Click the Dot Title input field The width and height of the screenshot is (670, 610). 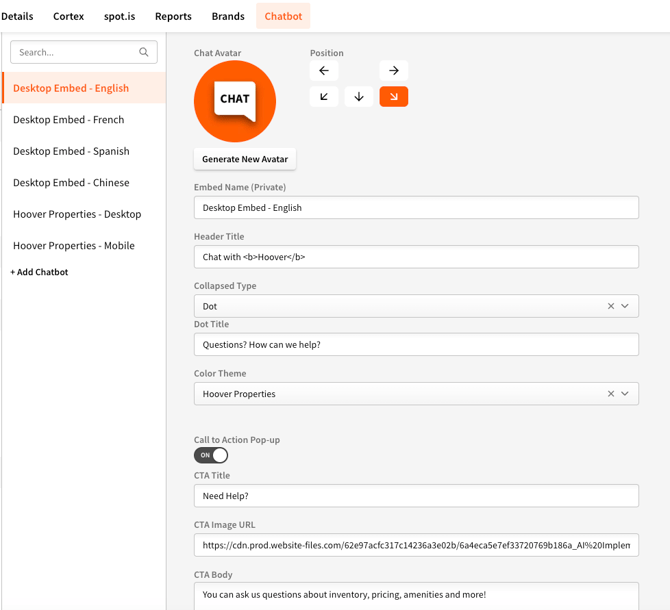[416, 344]
